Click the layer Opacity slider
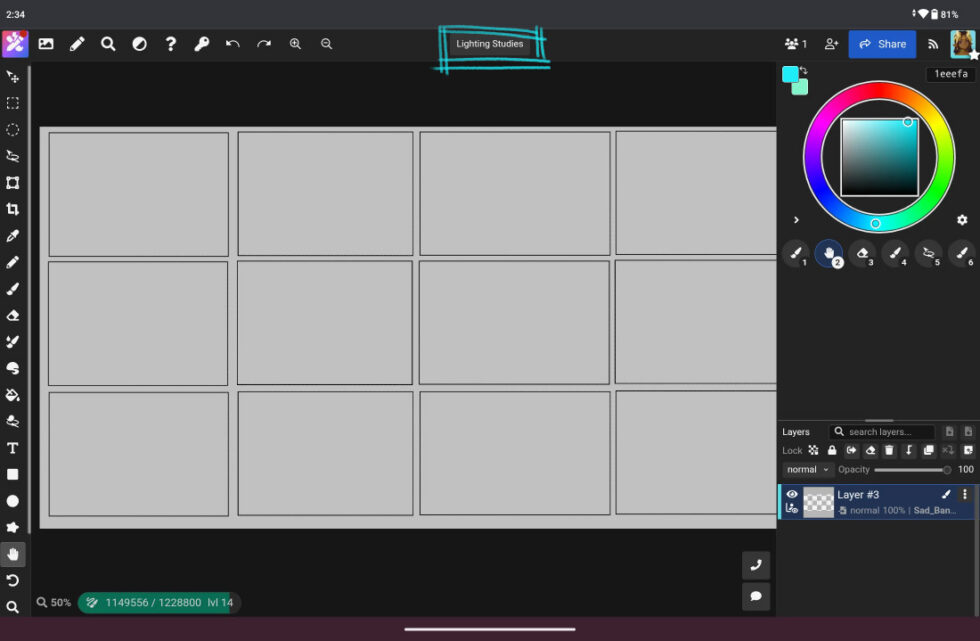 [x=912, y=469]
